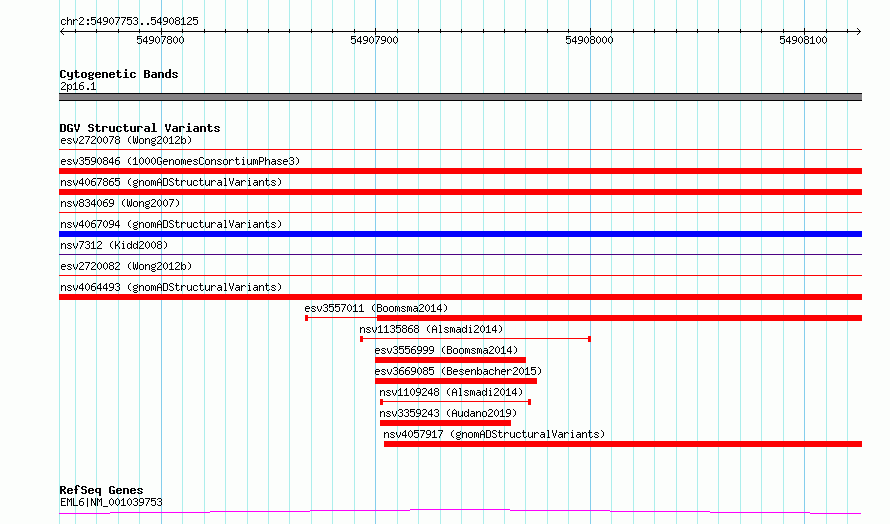The image size is (890, 524).
Task: Click the thick red bar of esv3557011
Action: [x=619, y=318]
